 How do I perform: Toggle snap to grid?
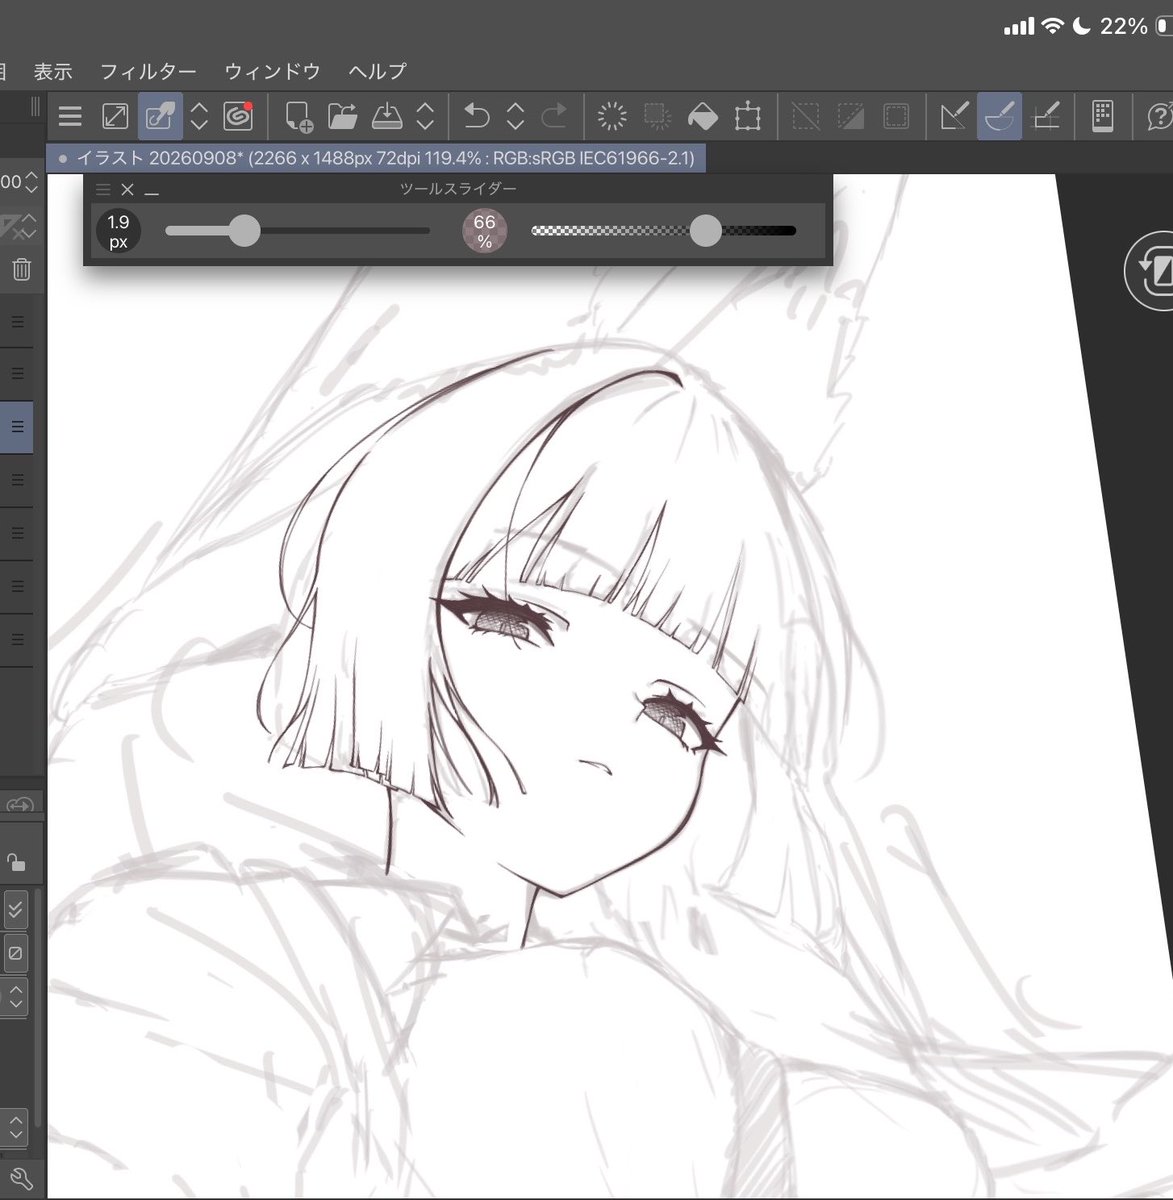[1045, 117]
